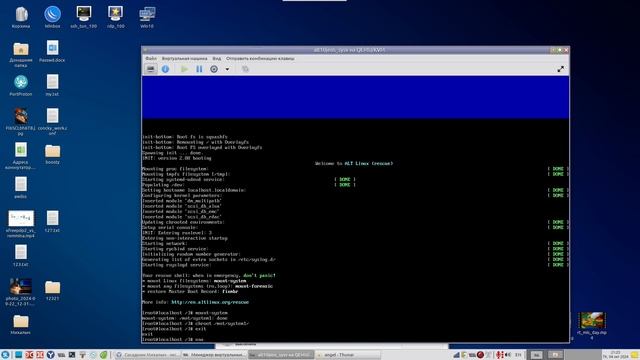Image resolution: width=640 pixels, height=360 pixels.
Task: Show the graphical console view in VM toolbar
Action: [x=151, y=69]
